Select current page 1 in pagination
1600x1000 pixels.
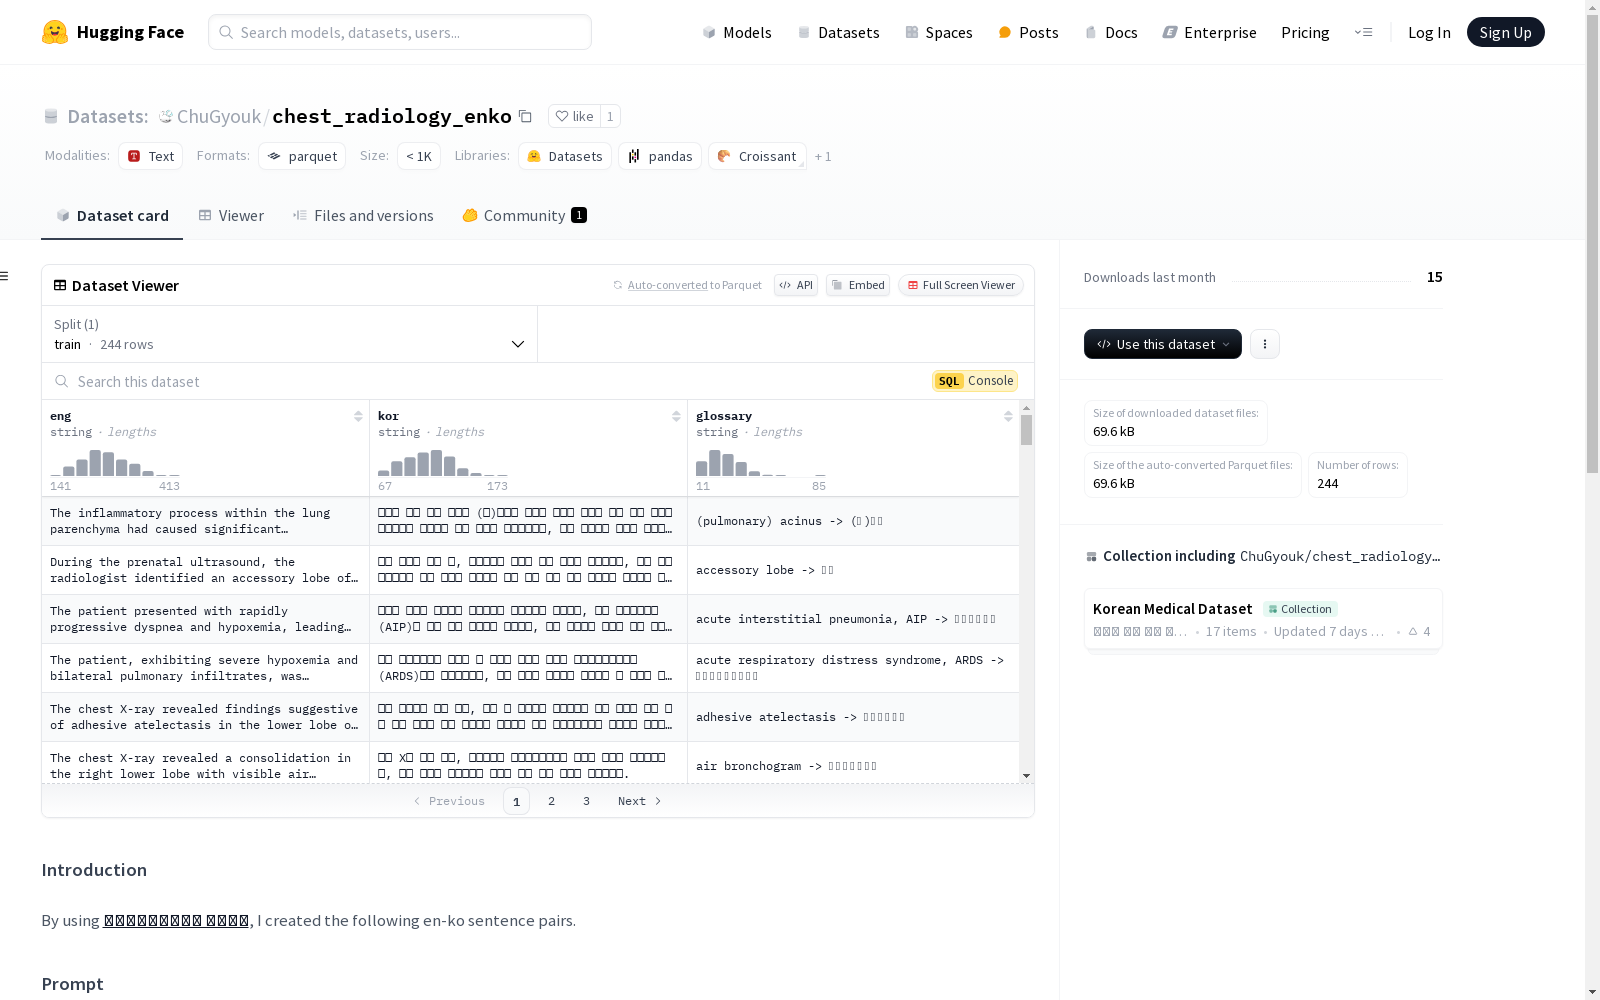tap(516, 801)
